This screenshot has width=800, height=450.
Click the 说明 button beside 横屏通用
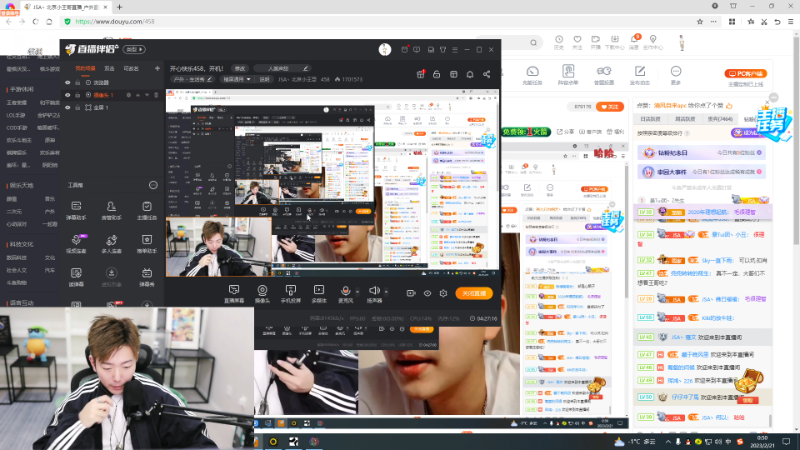coord(264,80)
